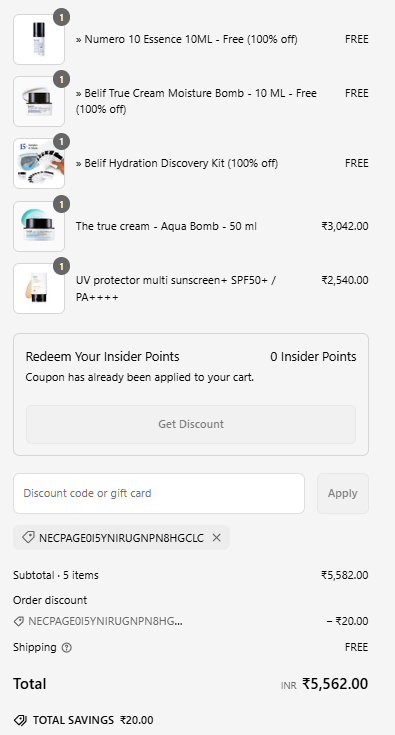395x735 pixels.
Task: Open the Numero 10 Essence product thumbnail
Action: [39, 39]
